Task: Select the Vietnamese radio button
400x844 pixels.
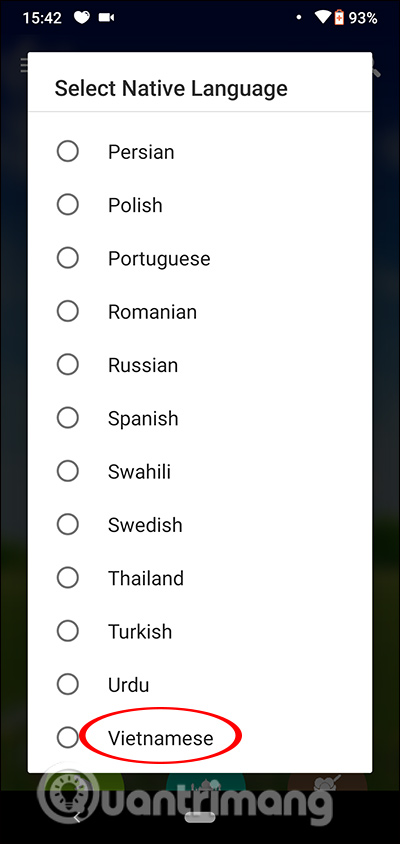Action: (68, 737)
